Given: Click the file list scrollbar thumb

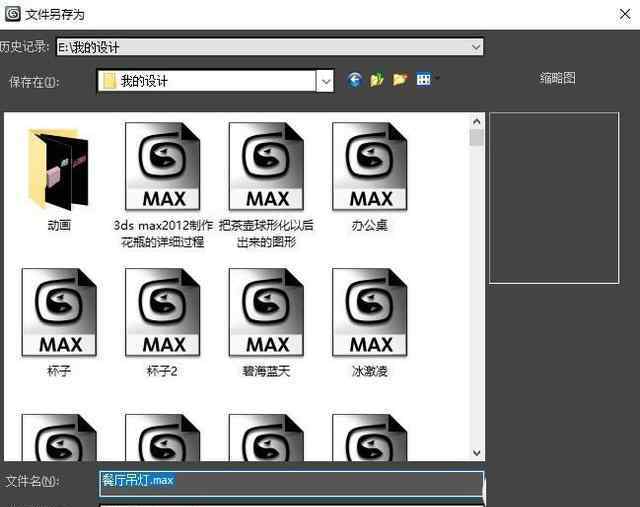Looking at the screenshot, I should [477, 138].
